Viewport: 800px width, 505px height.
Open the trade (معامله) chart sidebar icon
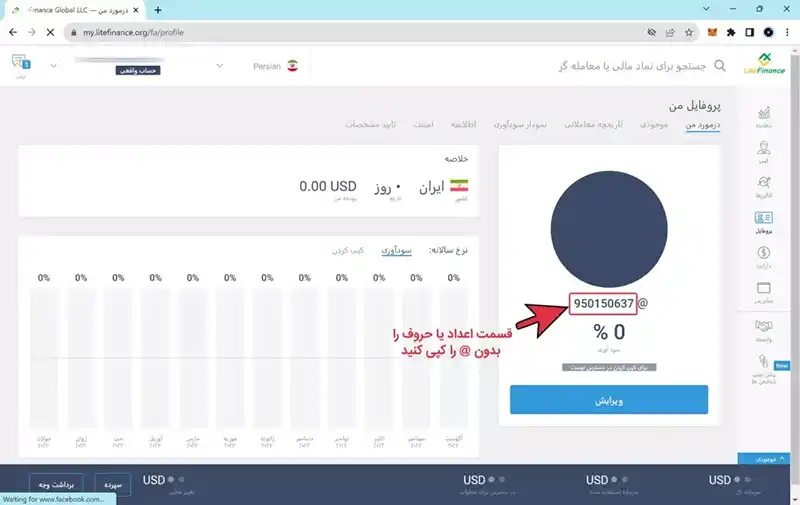(764, 117)
